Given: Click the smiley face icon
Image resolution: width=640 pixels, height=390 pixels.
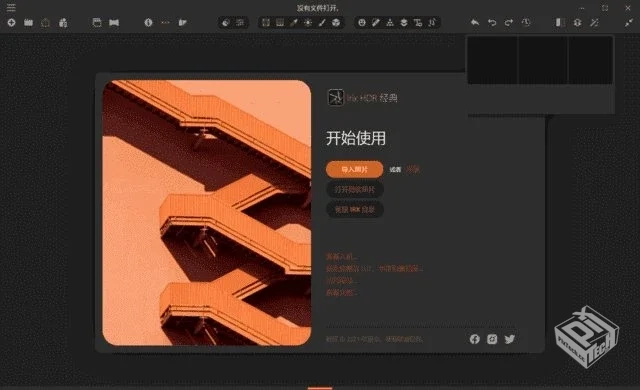Looking at the screenshot, I should pos(362,22).
